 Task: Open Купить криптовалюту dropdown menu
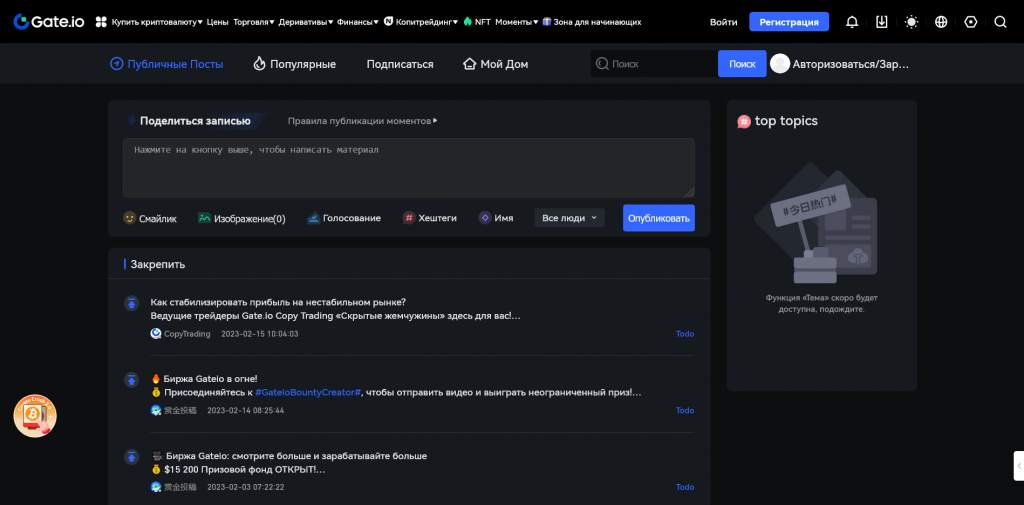153,21
